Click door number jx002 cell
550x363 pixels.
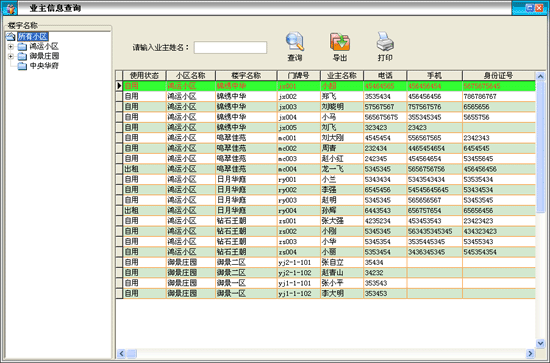pyautogui.click(x=299, y=96)
